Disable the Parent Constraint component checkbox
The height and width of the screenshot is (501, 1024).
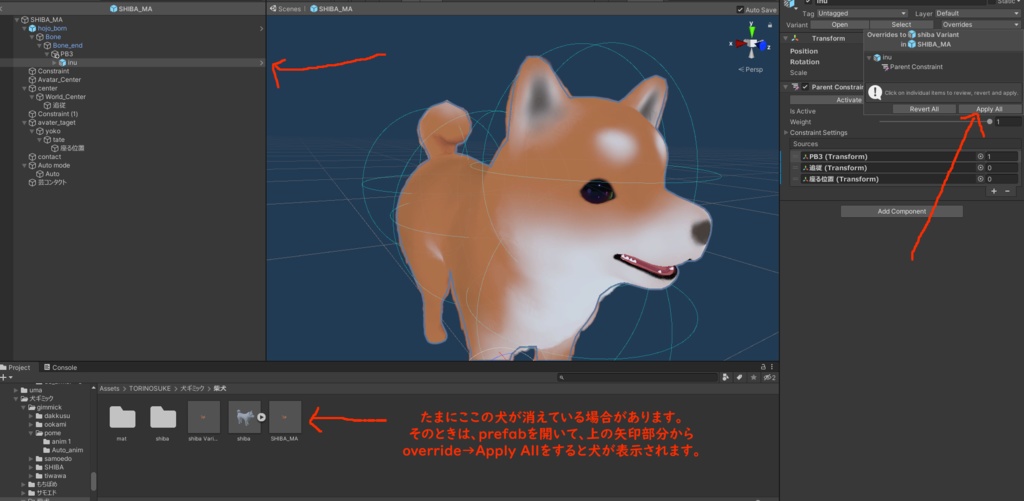[805, 87]
